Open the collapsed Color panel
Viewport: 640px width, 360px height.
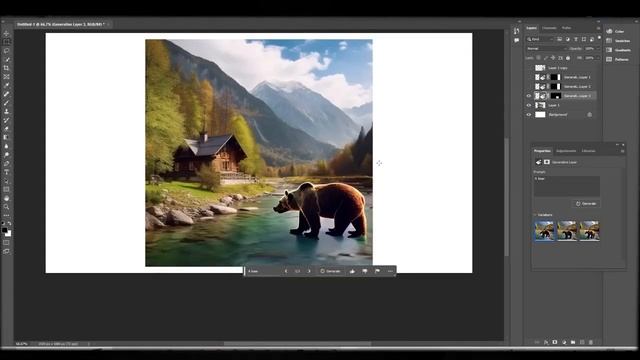coord(616,31)
